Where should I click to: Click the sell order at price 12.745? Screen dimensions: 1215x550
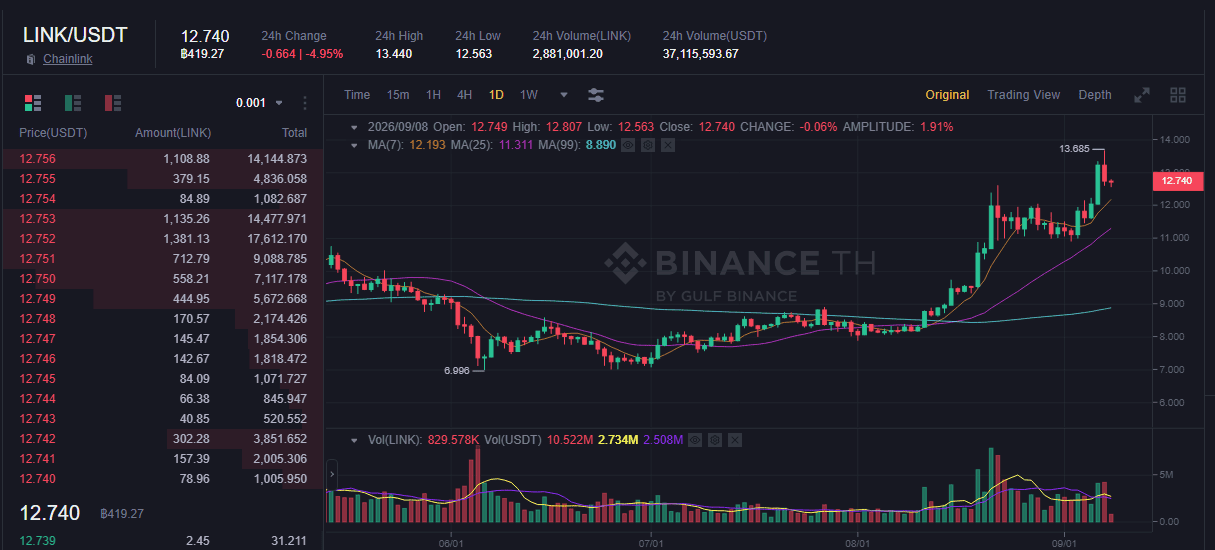tap(163, 379)
